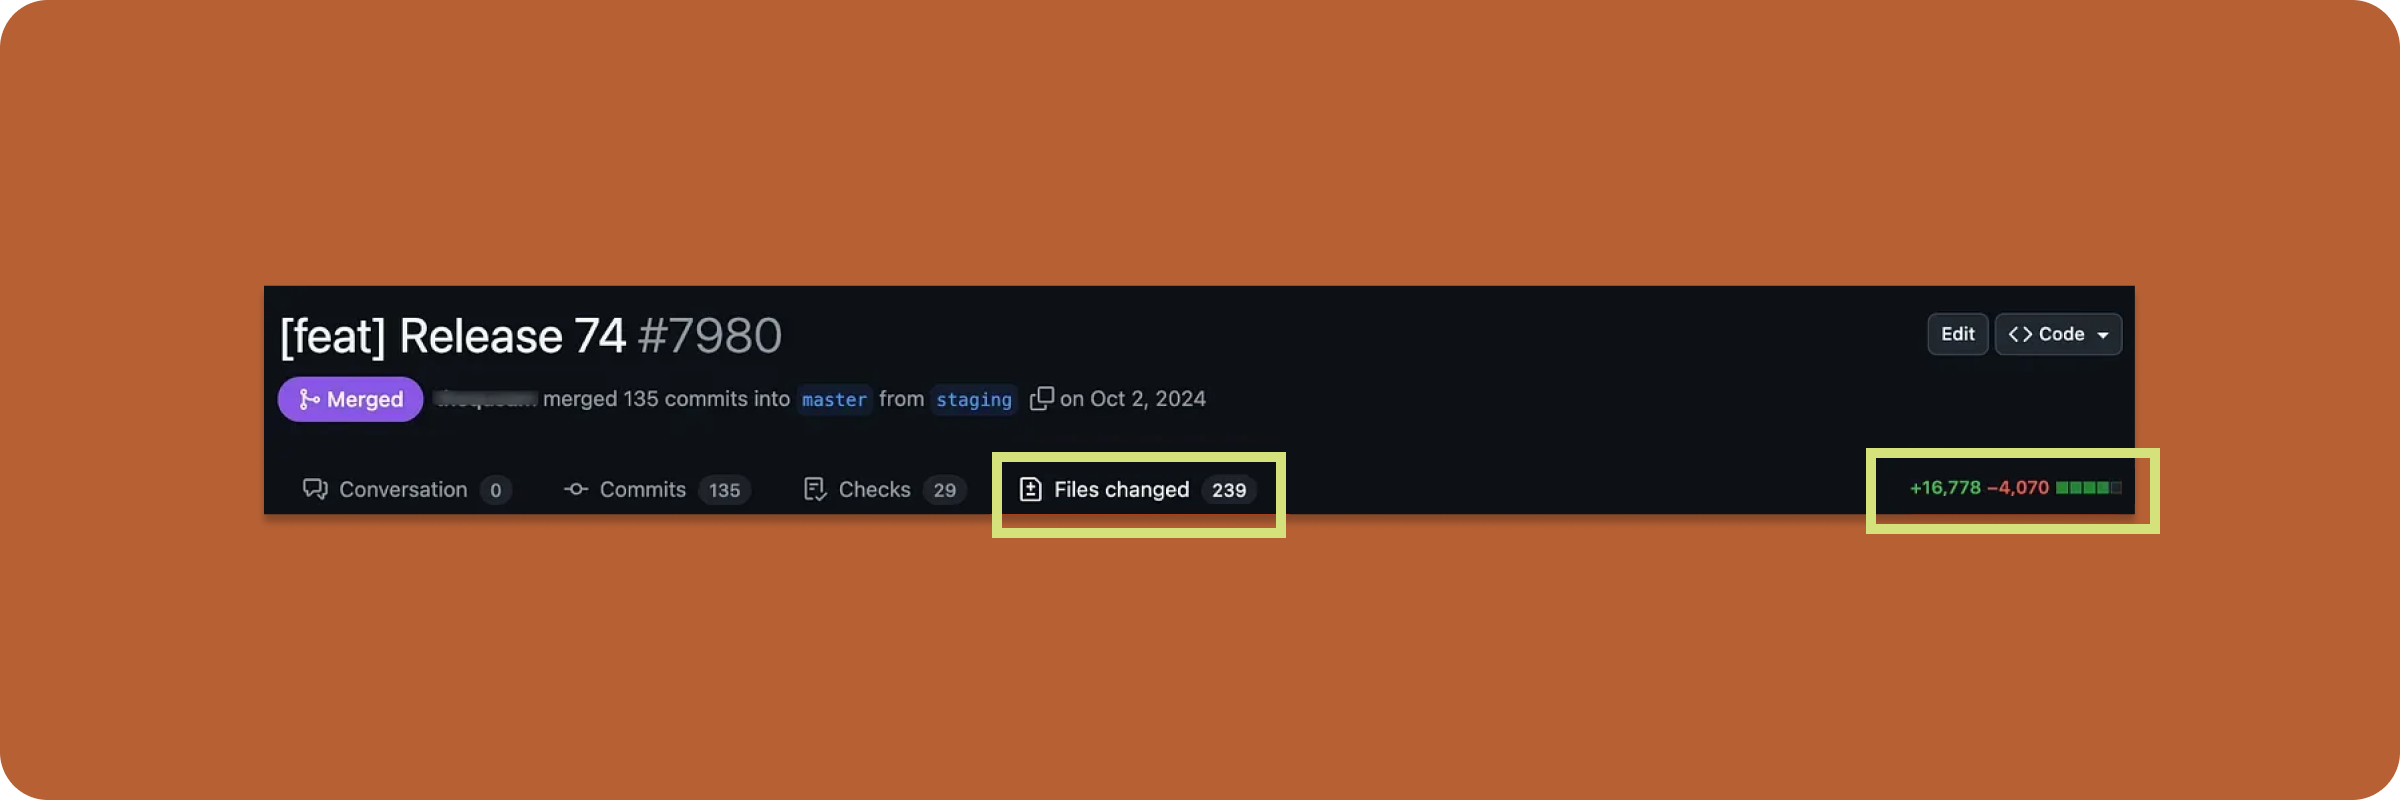Image resolution: width=2400 pixels, height=800 pixels.
Task: Click the Files changed diff icon
Action: [x=1030, y=489]
